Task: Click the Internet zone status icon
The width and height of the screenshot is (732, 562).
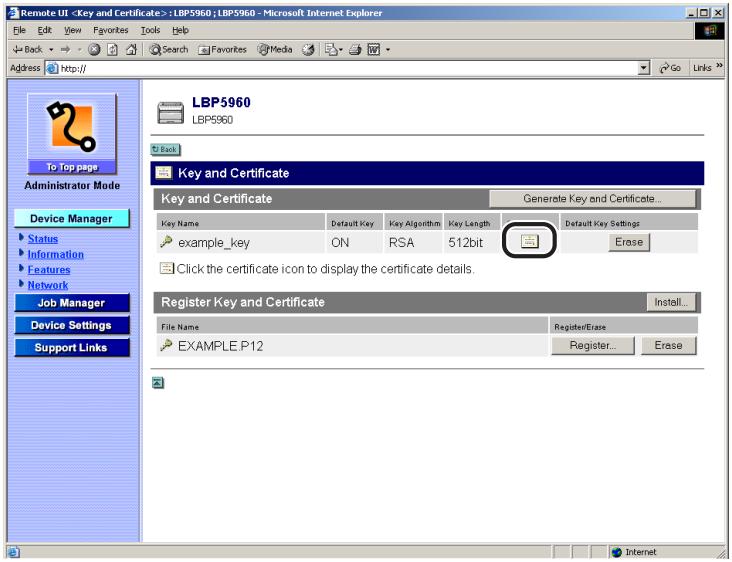Action: pyautogui.click(x=617, y=552)
